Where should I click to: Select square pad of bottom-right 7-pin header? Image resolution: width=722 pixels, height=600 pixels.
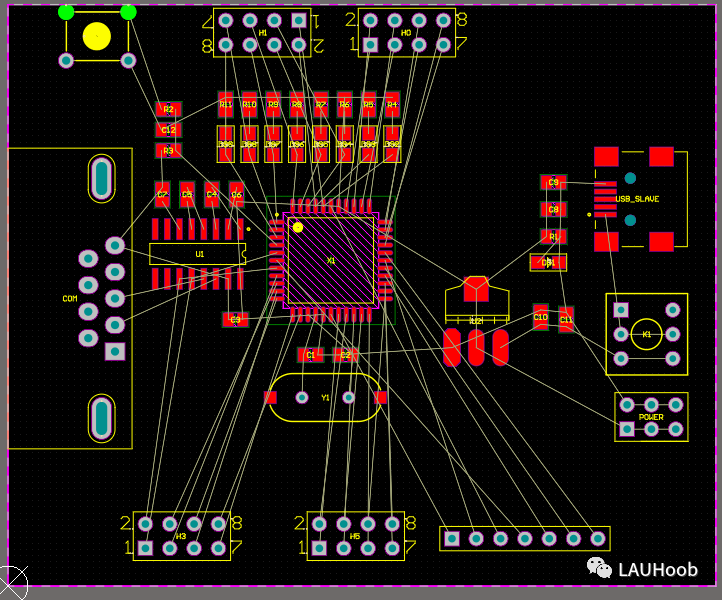[x=452, y=538]
